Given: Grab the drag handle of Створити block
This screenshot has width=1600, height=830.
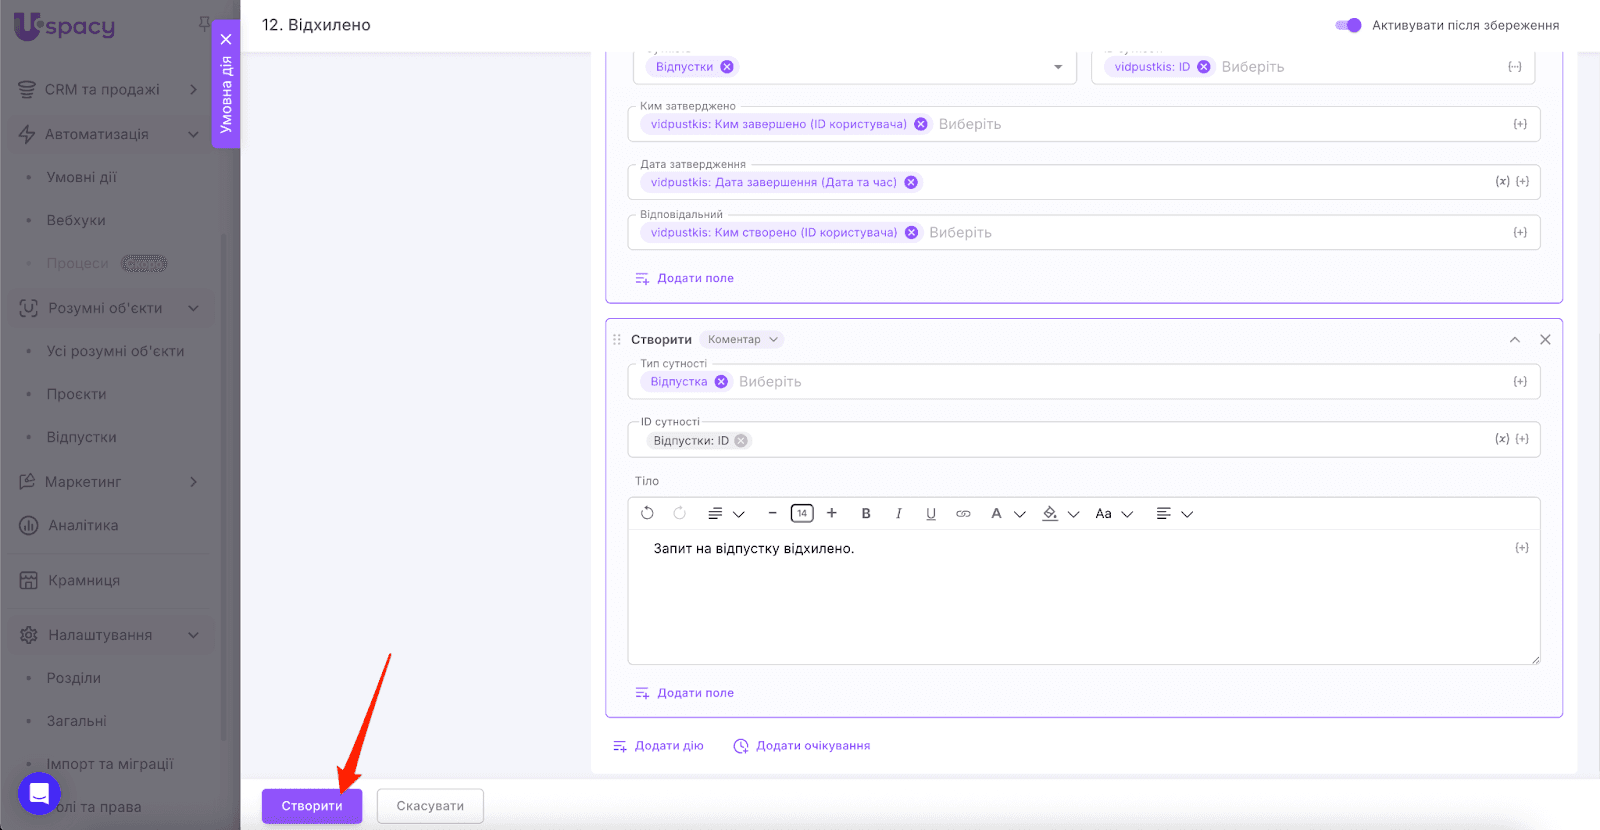Looking at the screenshot, I should (617, 340).
